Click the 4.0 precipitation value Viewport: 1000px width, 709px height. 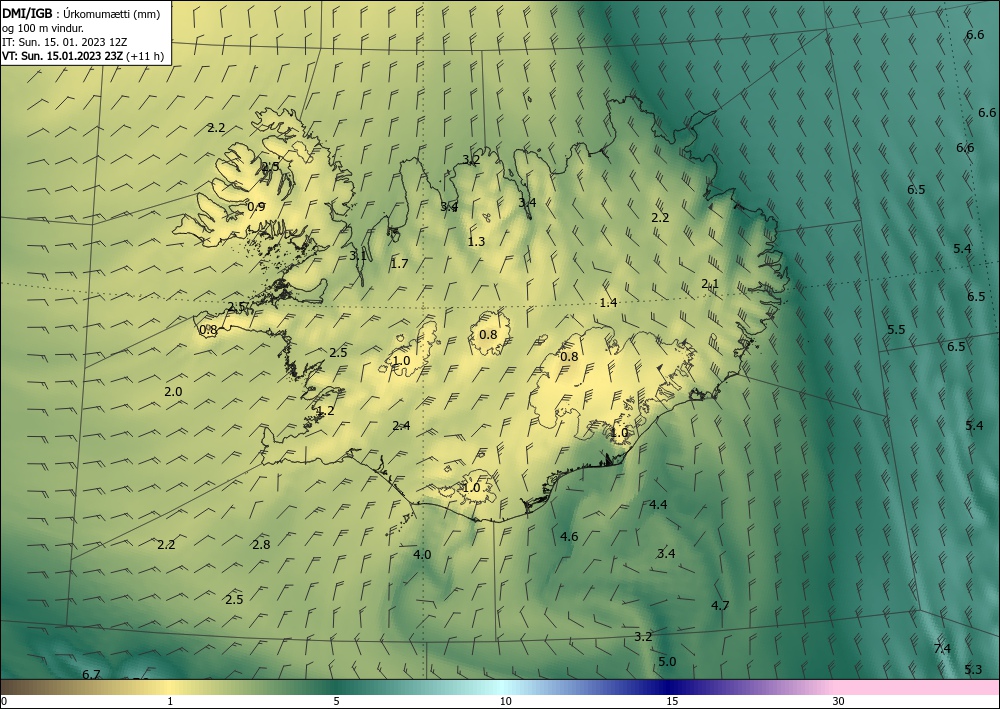point(422,555)
